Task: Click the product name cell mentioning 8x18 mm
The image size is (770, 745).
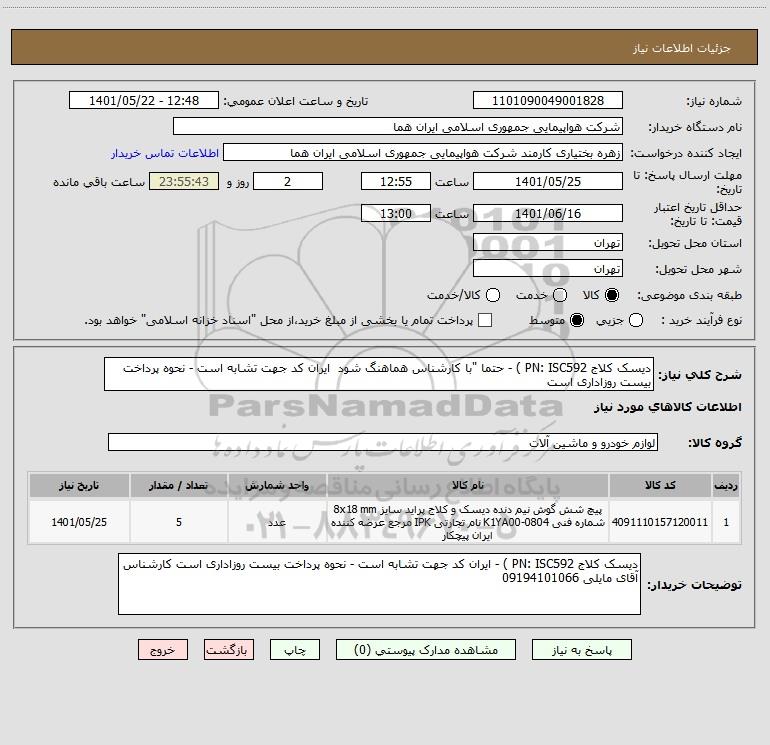Action: click(x=468, y=522)
